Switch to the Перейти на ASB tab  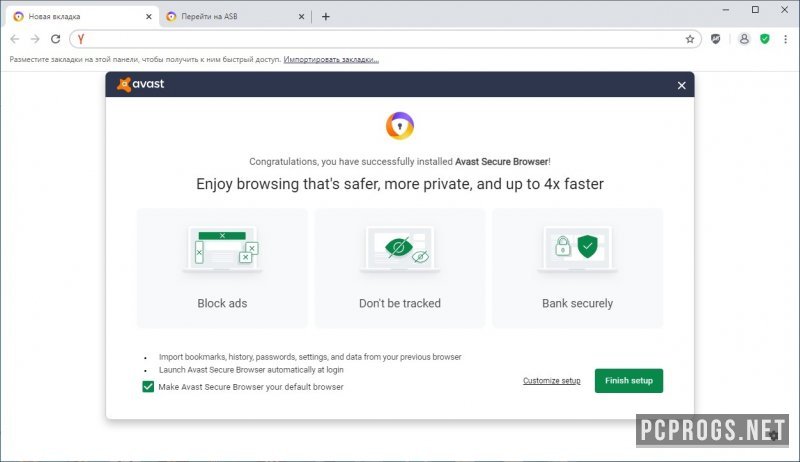coord(235,16)
